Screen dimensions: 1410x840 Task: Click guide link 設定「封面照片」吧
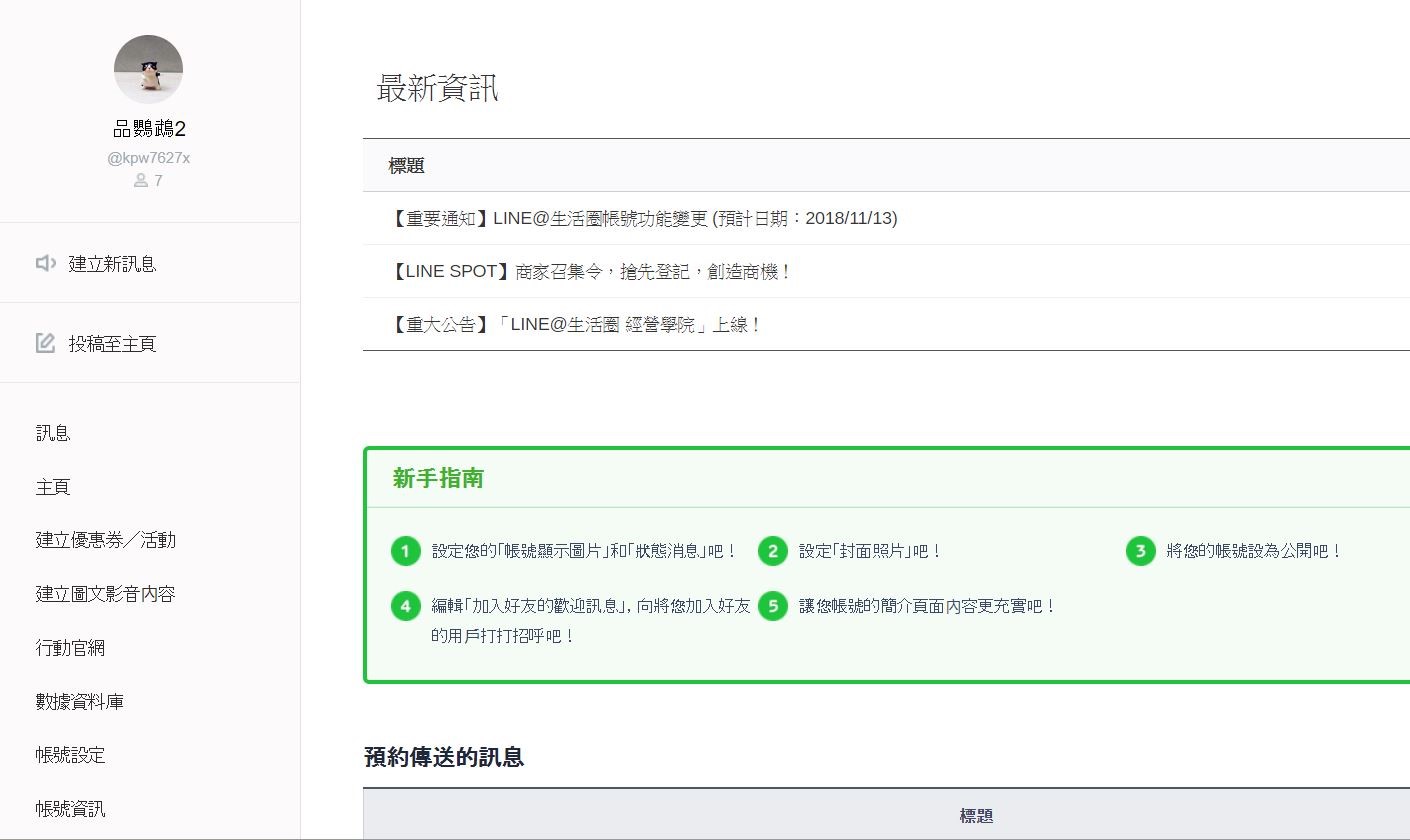click(x=871, y=551)
